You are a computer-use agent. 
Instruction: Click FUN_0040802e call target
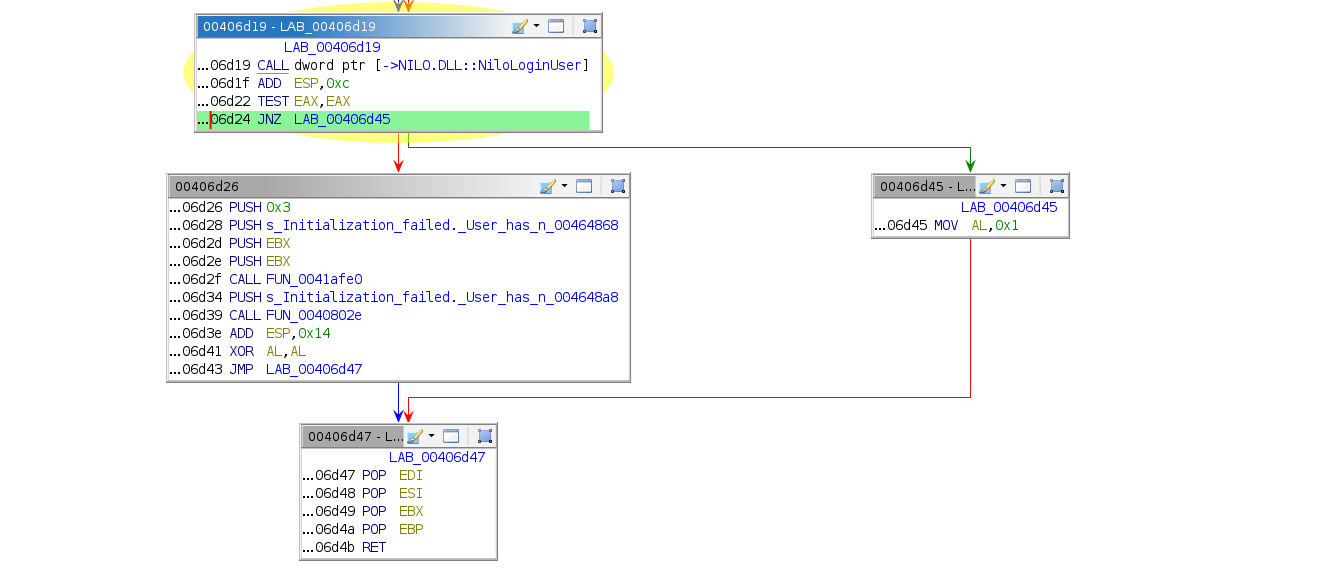pyautogui.click(x=314, y=316)
